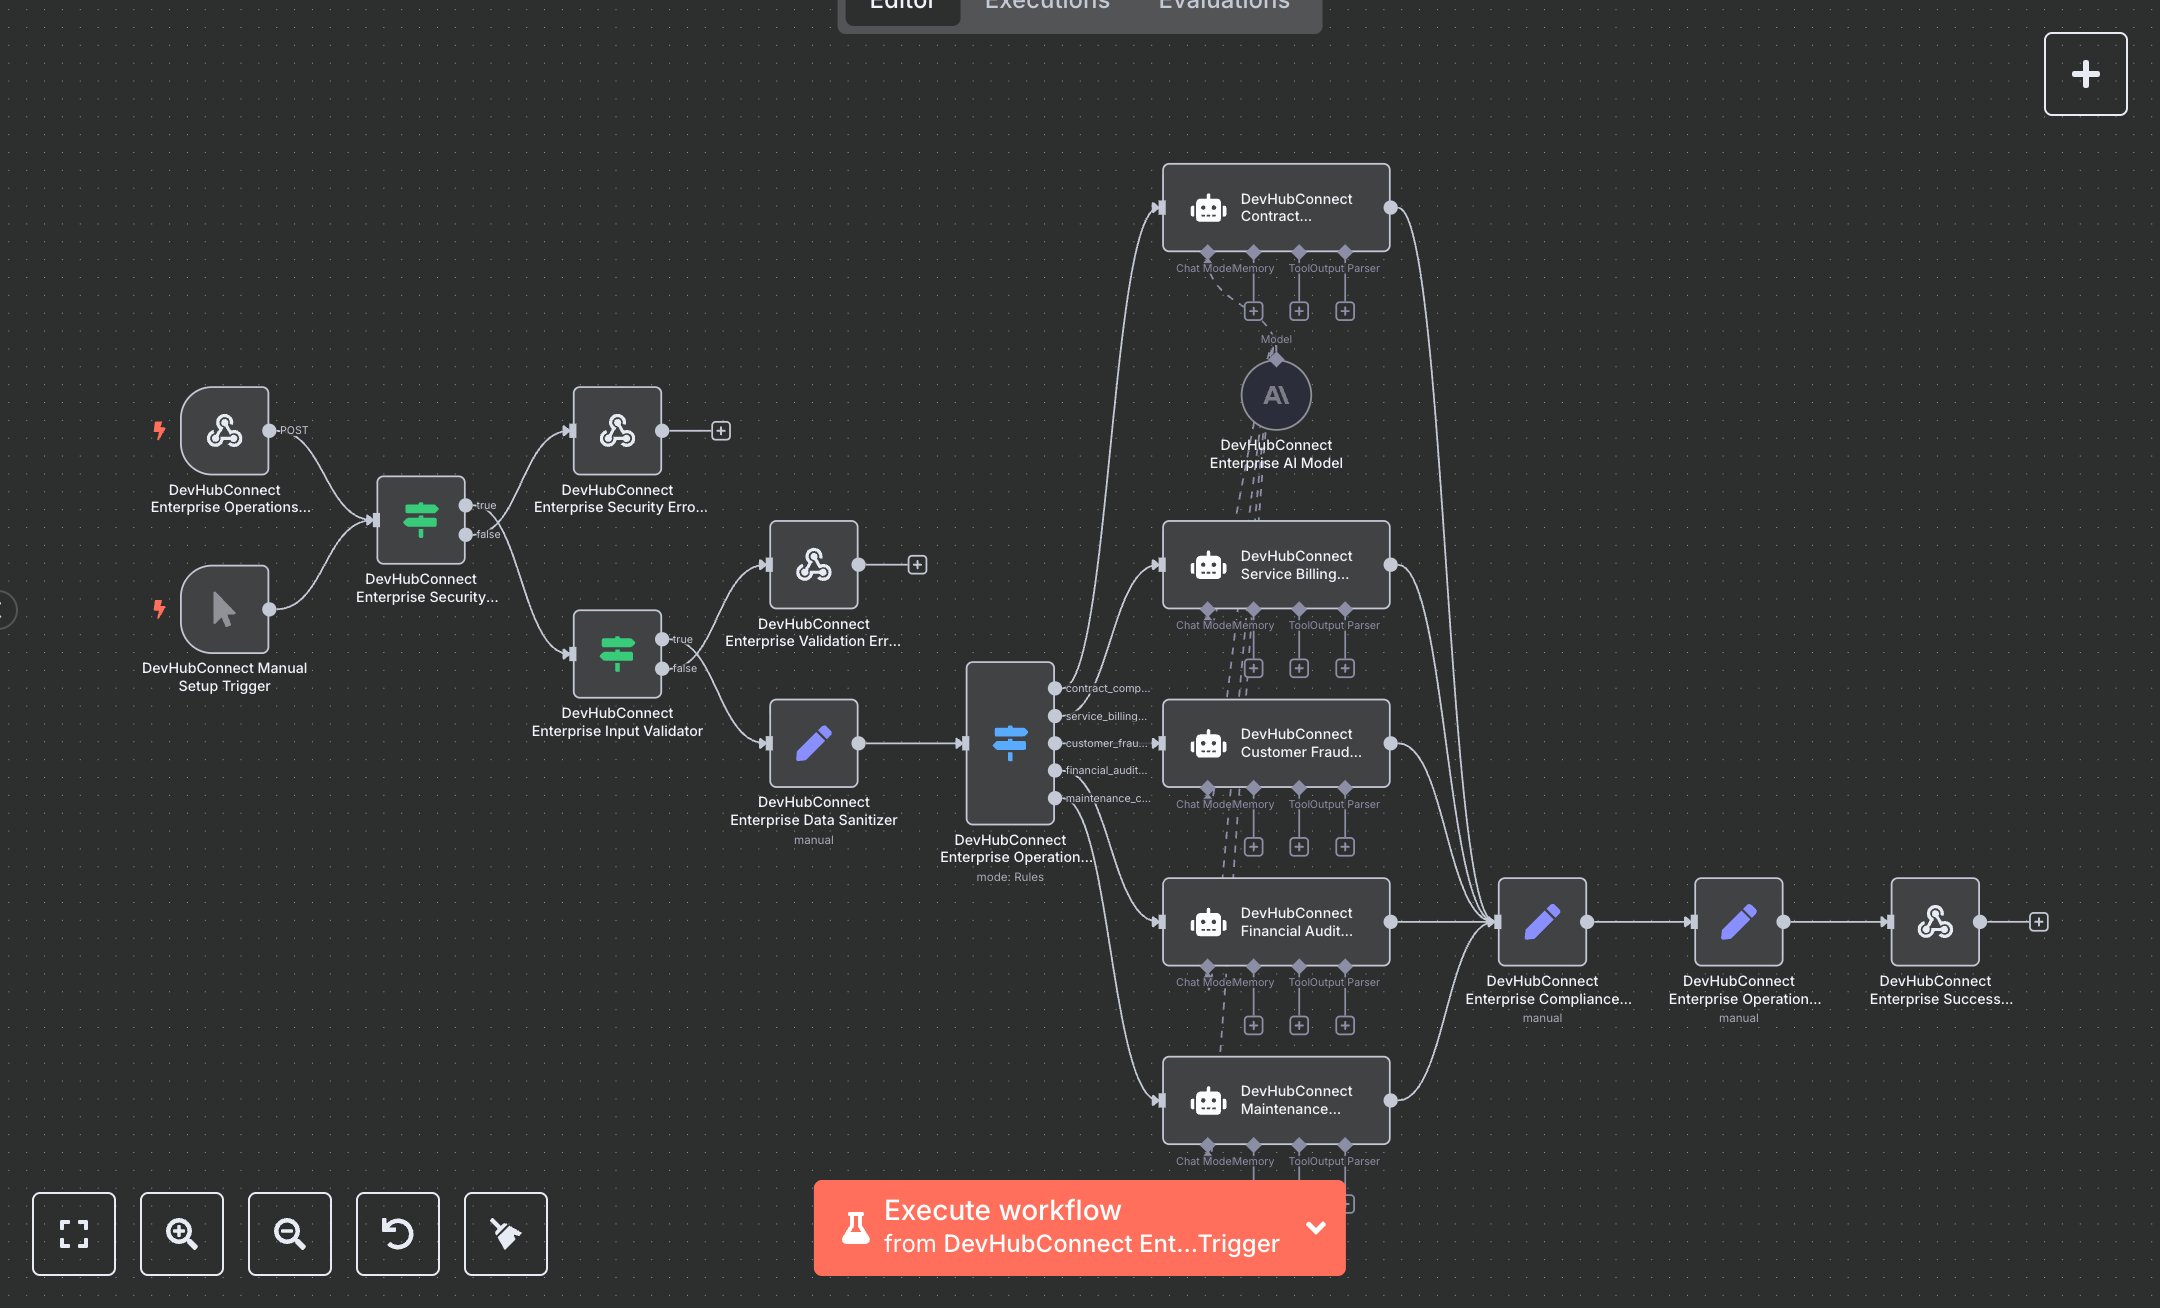Add node after Enterprise Success response node
Image resolution: width=2160 pixels, height=1308 pixels.
pos(2039,922)
